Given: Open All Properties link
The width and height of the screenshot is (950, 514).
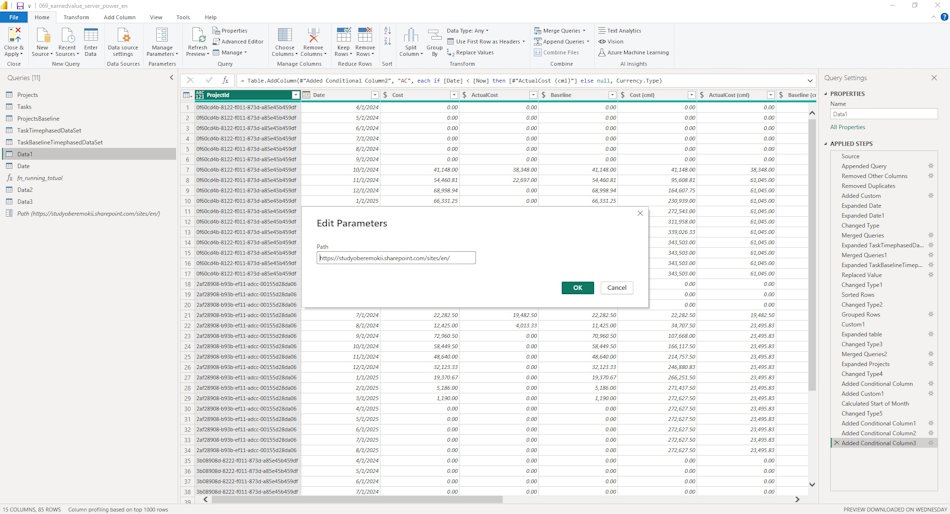Looking at the screenshot, I should click(848, 127).
